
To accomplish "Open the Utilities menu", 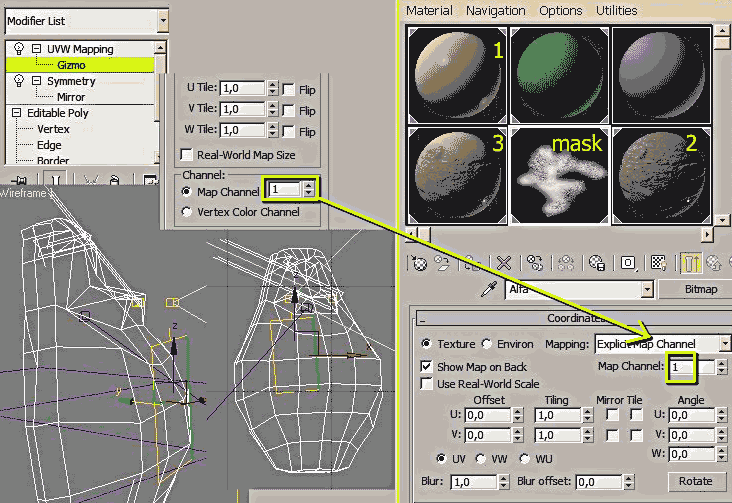I will [616, 10].
